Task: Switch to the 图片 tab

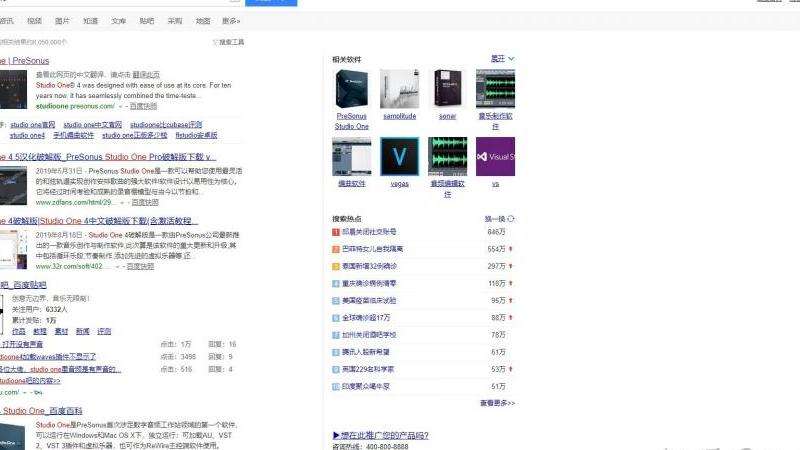Action: 62,21
